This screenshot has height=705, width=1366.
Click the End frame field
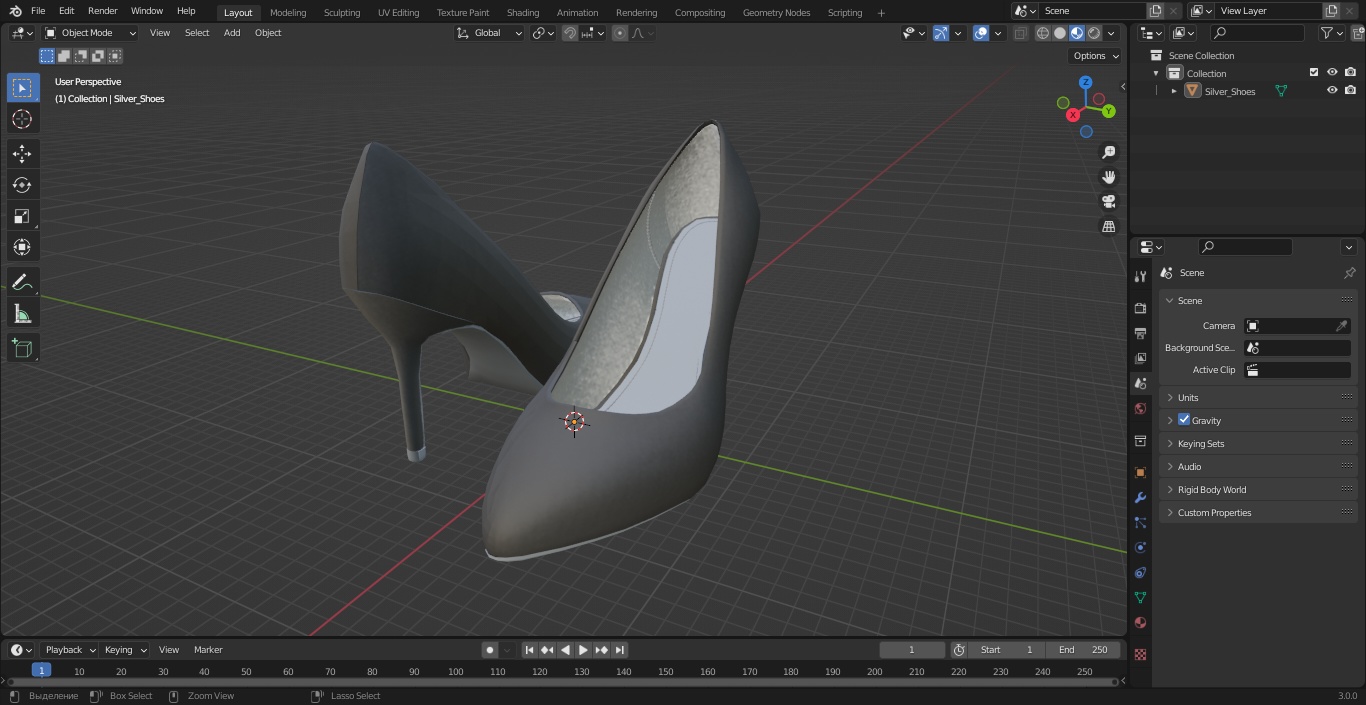tap(1084, 650)
